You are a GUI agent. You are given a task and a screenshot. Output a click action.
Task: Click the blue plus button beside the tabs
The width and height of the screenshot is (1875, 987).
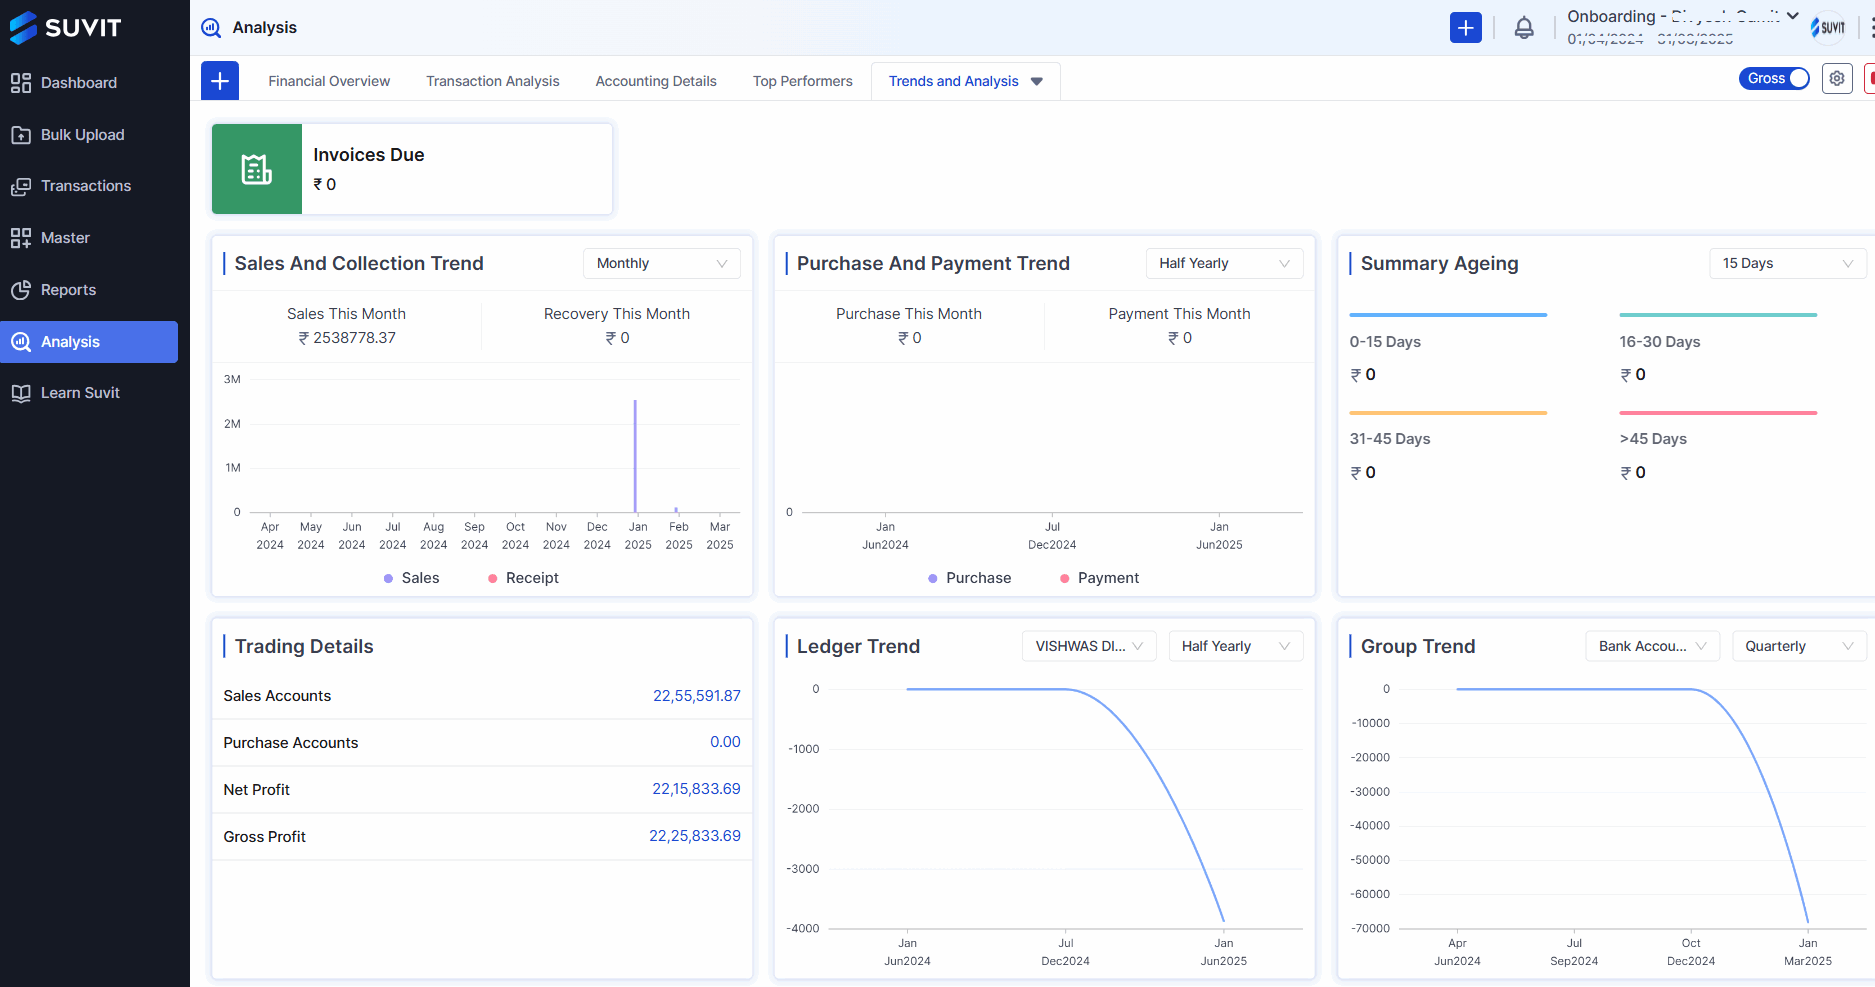click(220, 81)
